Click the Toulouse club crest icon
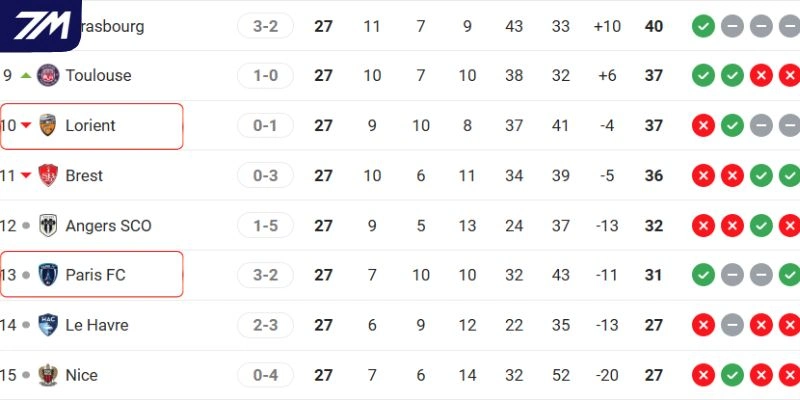This screenshot has height=400, width=800. point(47,75)
